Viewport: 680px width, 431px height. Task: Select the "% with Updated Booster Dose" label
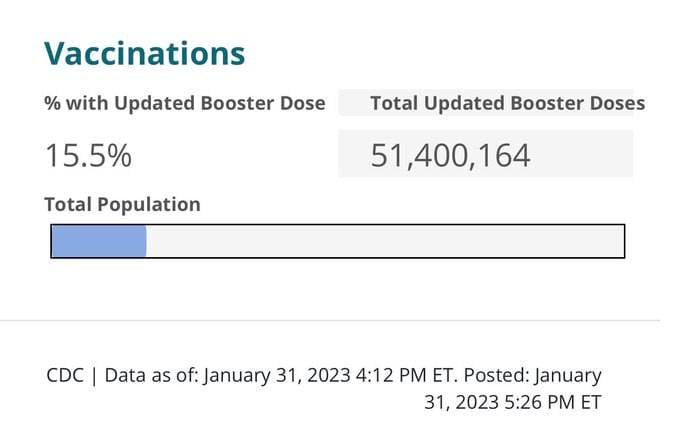(x=184, y=103)
